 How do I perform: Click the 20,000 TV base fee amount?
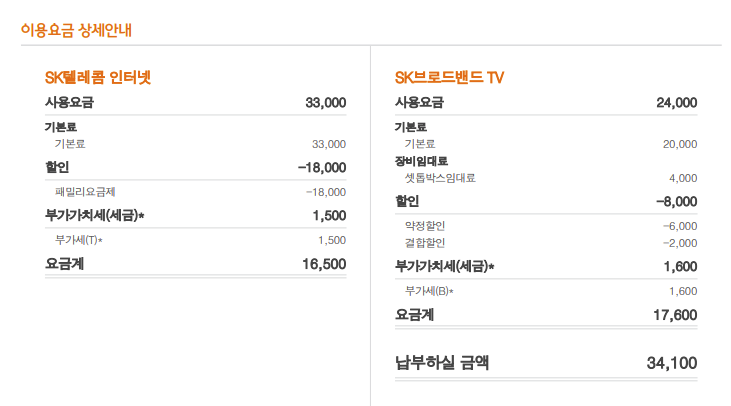click(x=680, y=144)
